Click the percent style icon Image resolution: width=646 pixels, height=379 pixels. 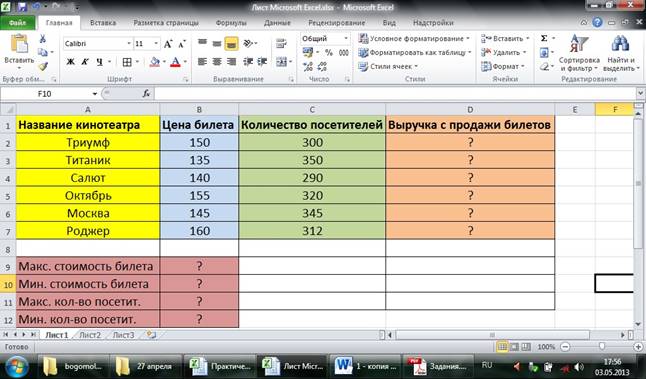pos(329,52)
